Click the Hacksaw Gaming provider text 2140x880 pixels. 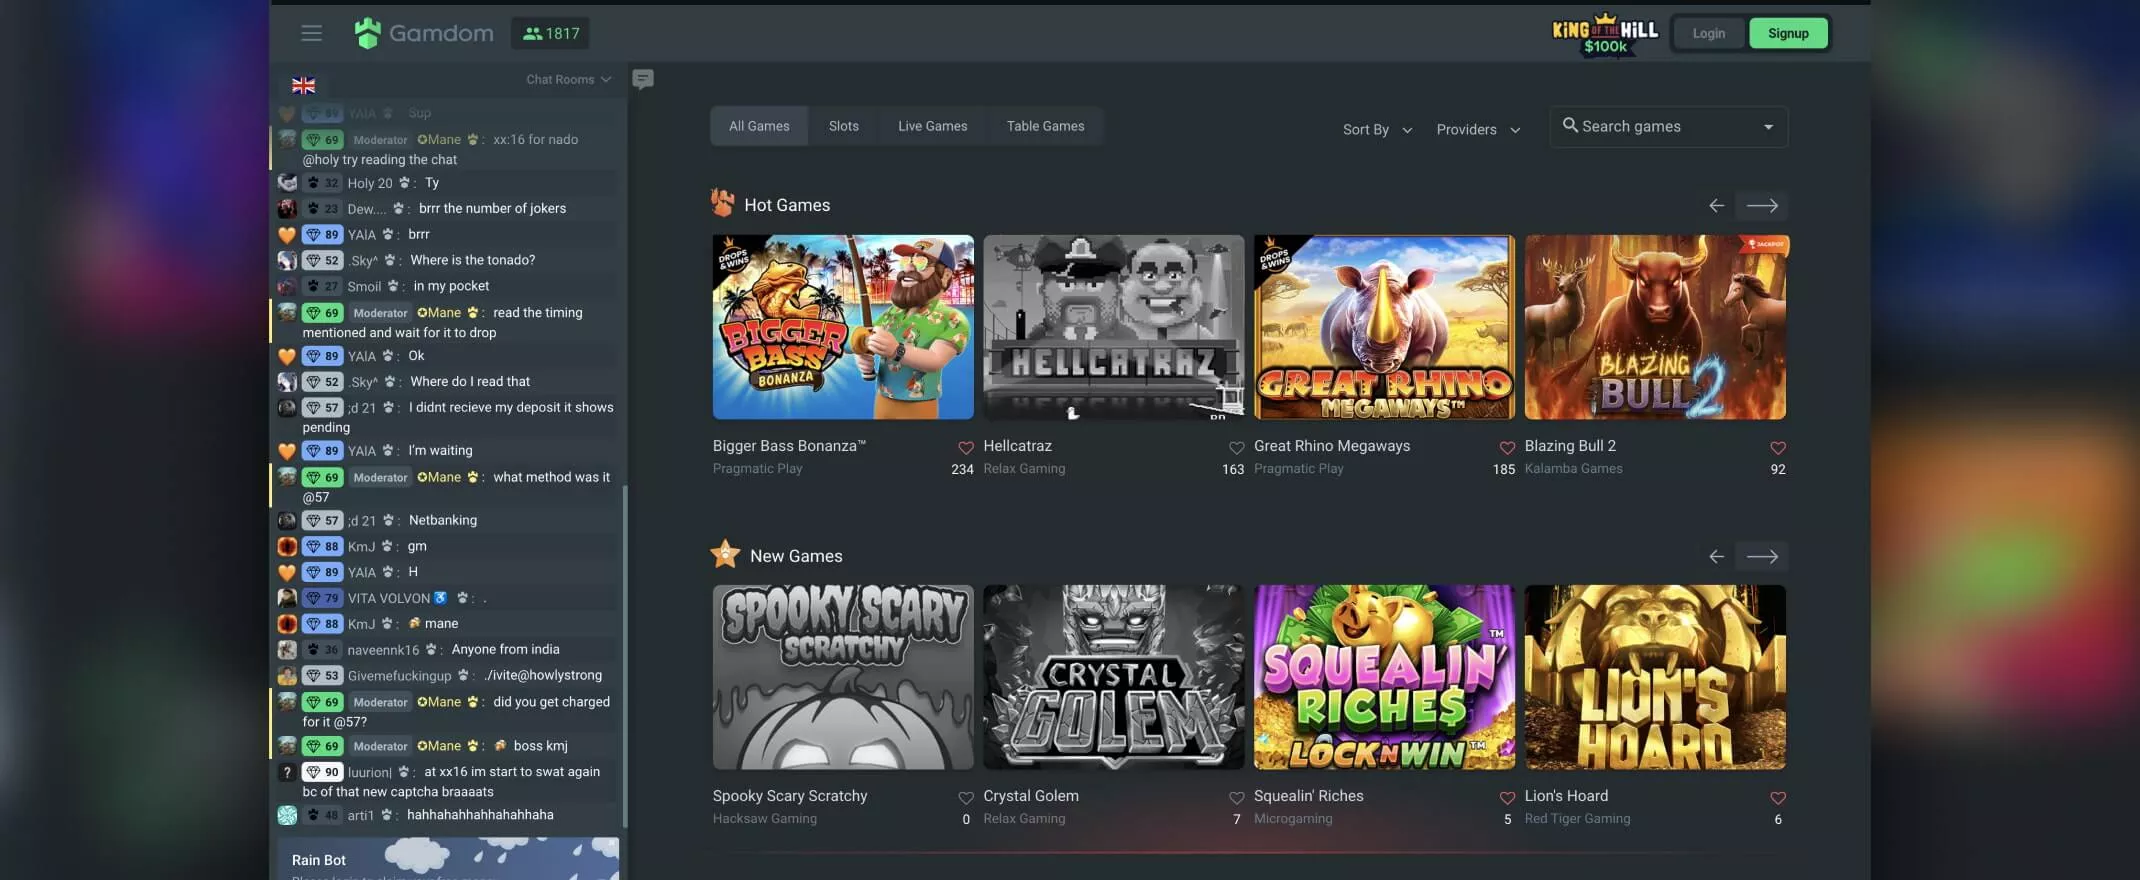[x=765, y=819]
